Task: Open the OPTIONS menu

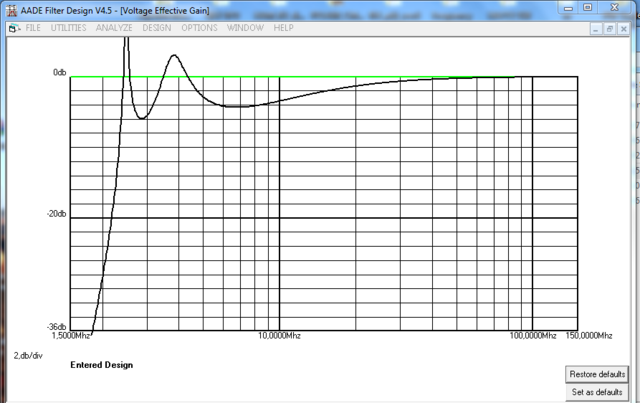Action: tap(199, 28)
